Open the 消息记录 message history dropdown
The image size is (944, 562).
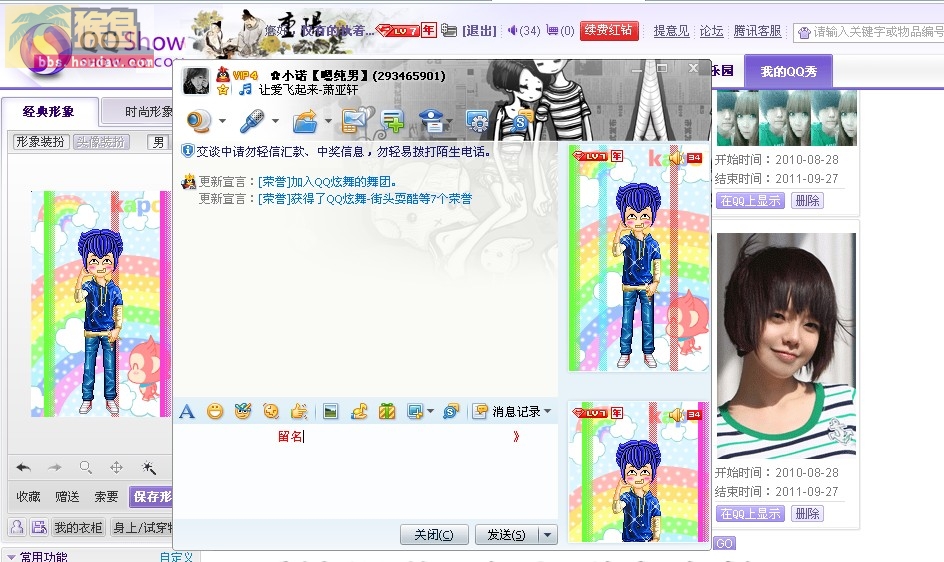point(512,411)
